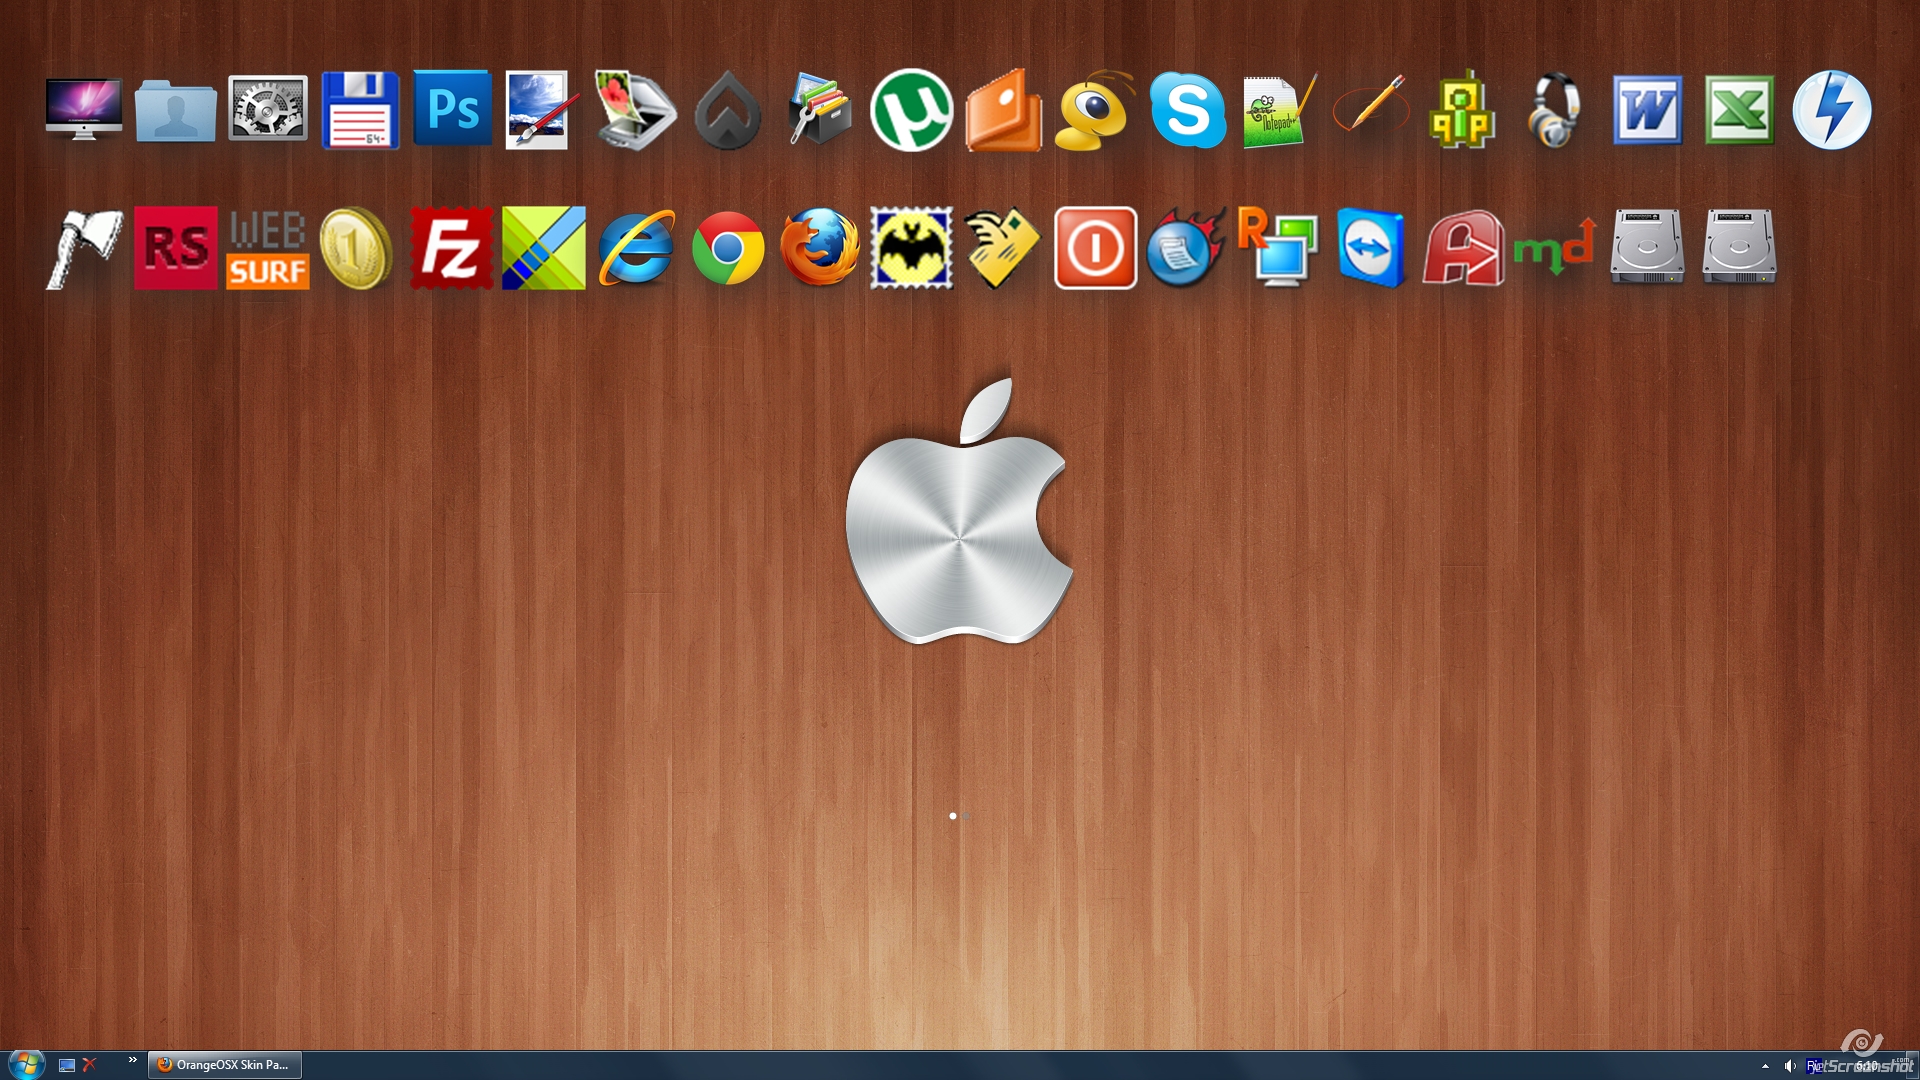This screenshot has width=1920, height=1080.
Task: Open Microsoft Excel icon
Action: (x=1739, y=110)
